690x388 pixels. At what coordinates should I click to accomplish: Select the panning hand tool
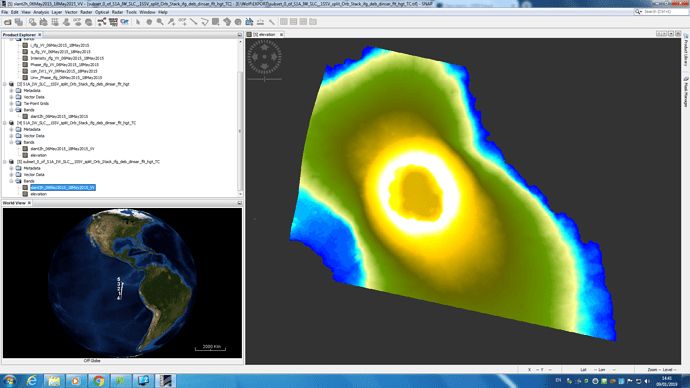click(149, 22)
